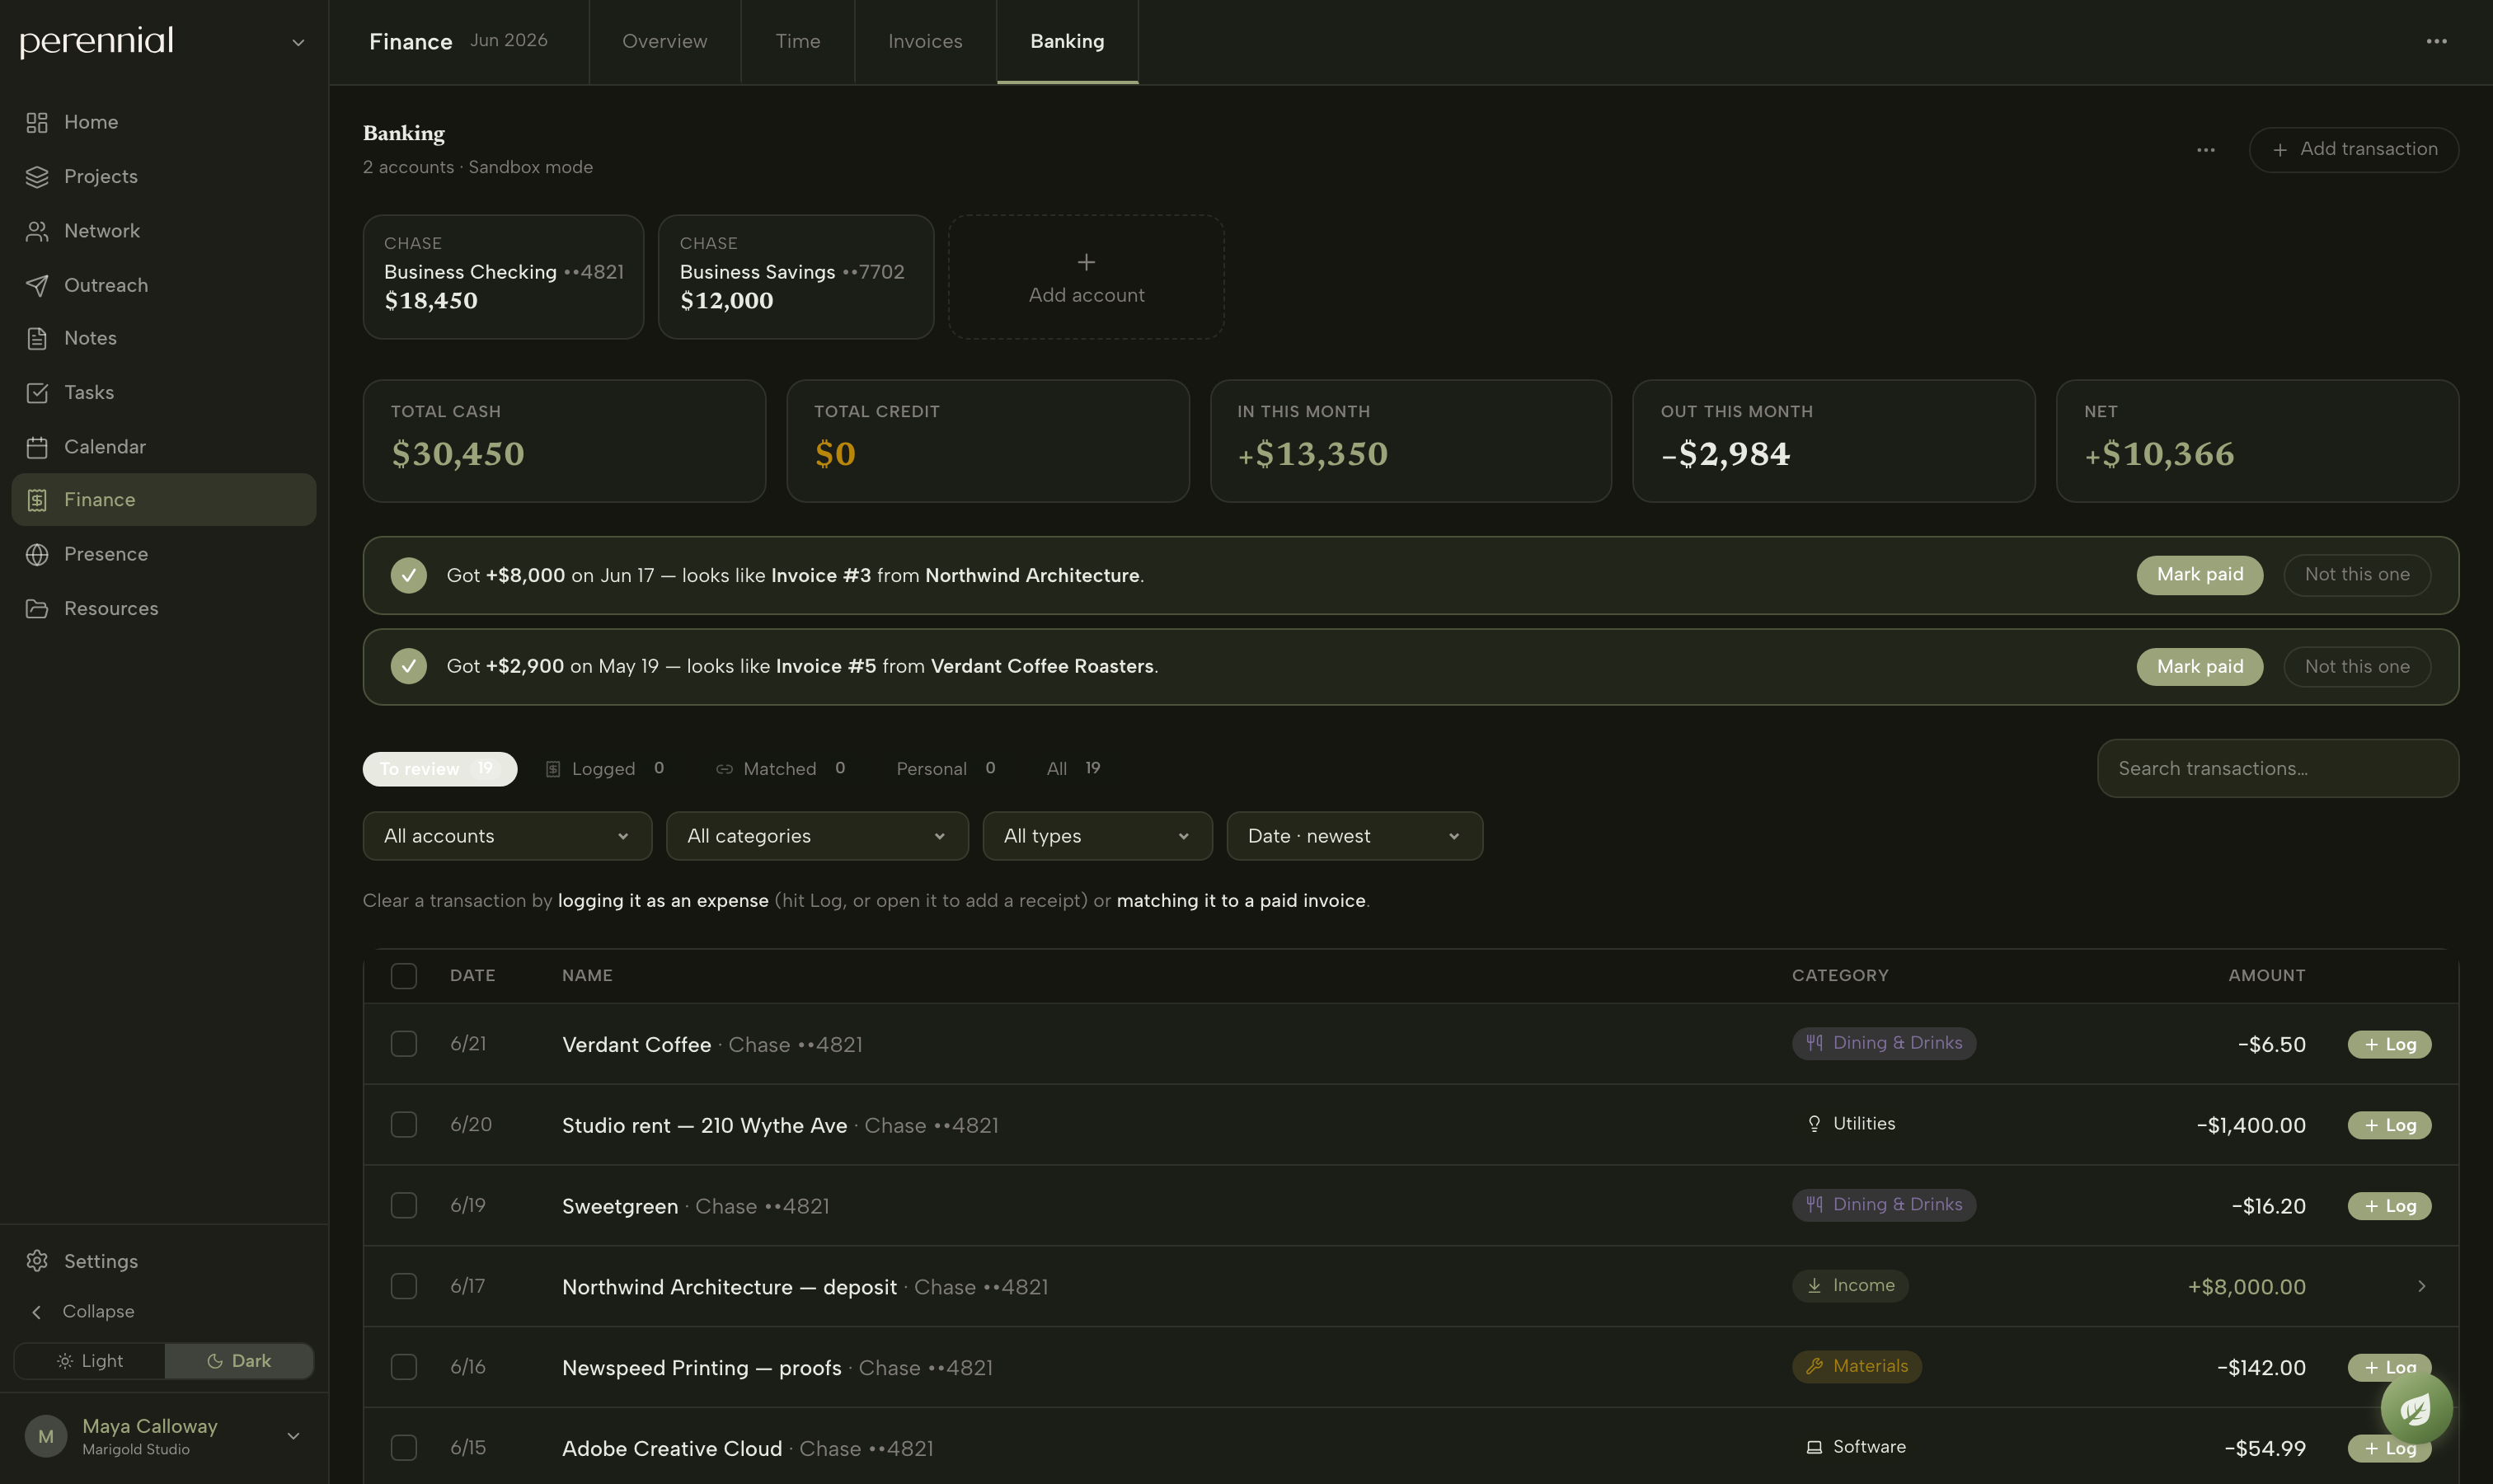
Task: Check the Northwind Architecture deposit row checkbox
Action: click(403, 1286)
